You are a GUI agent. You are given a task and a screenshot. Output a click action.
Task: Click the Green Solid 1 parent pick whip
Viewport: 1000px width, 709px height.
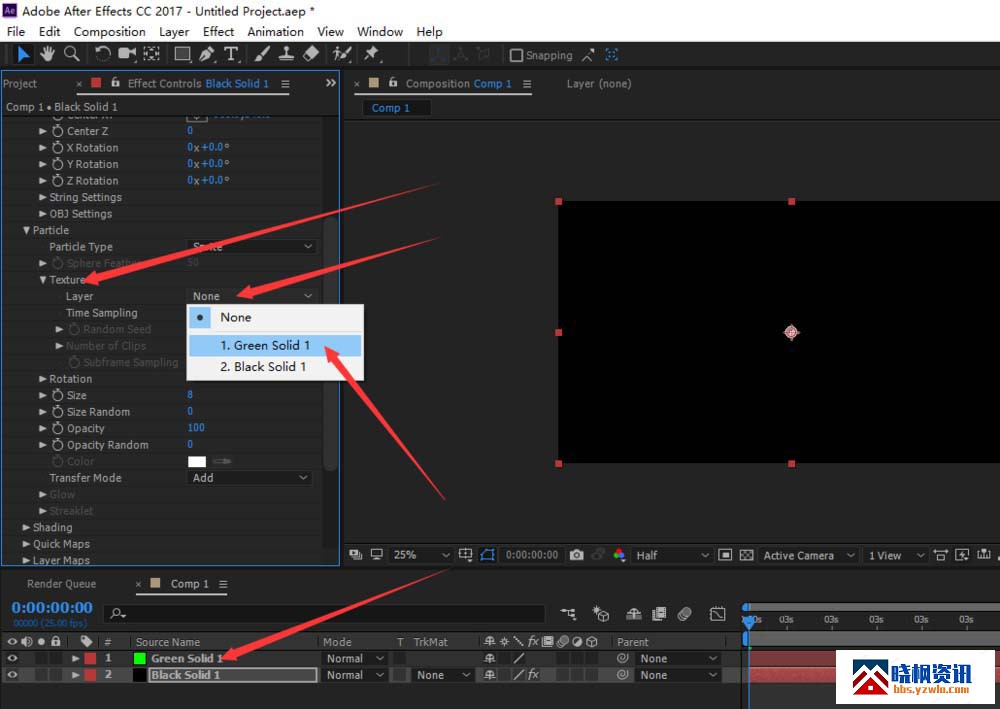(622, 659)
